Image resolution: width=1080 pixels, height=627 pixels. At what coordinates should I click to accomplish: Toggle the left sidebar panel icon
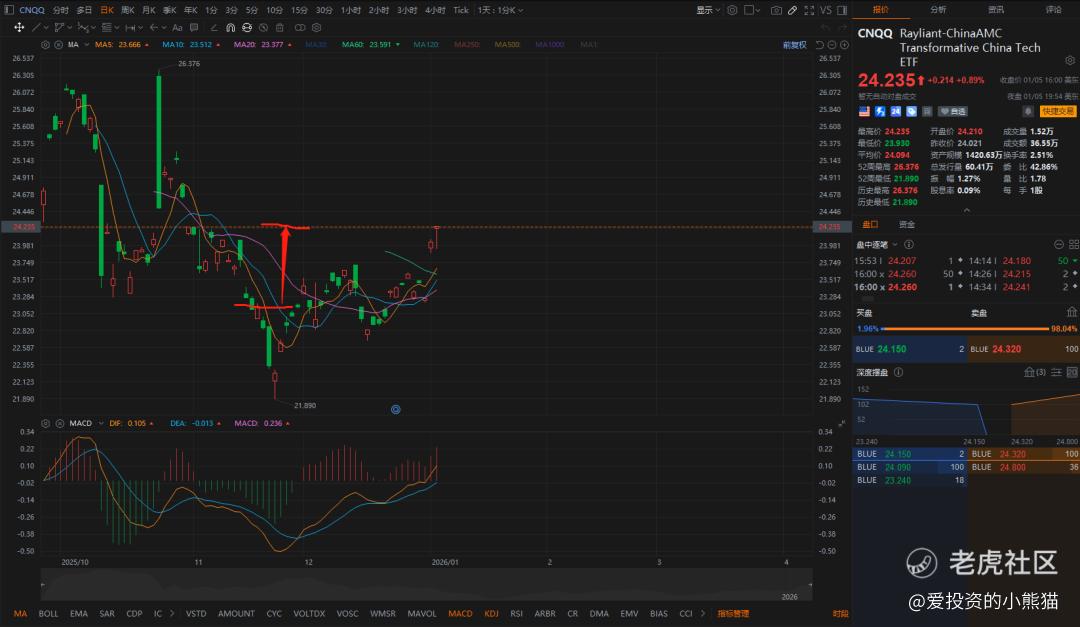(x=9, y=10)
